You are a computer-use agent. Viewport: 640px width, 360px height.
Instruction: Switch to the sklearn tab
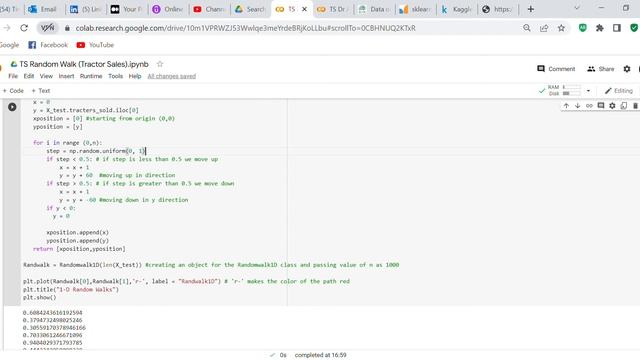(415, 9)
